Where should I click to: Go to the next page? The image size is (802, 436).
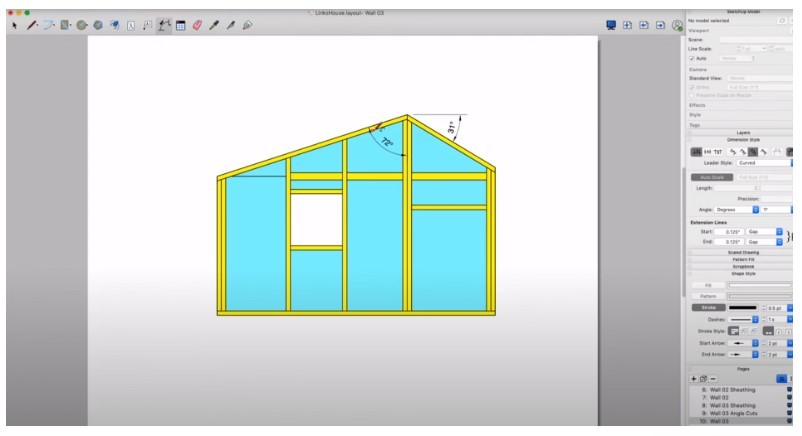click(660, 25)
